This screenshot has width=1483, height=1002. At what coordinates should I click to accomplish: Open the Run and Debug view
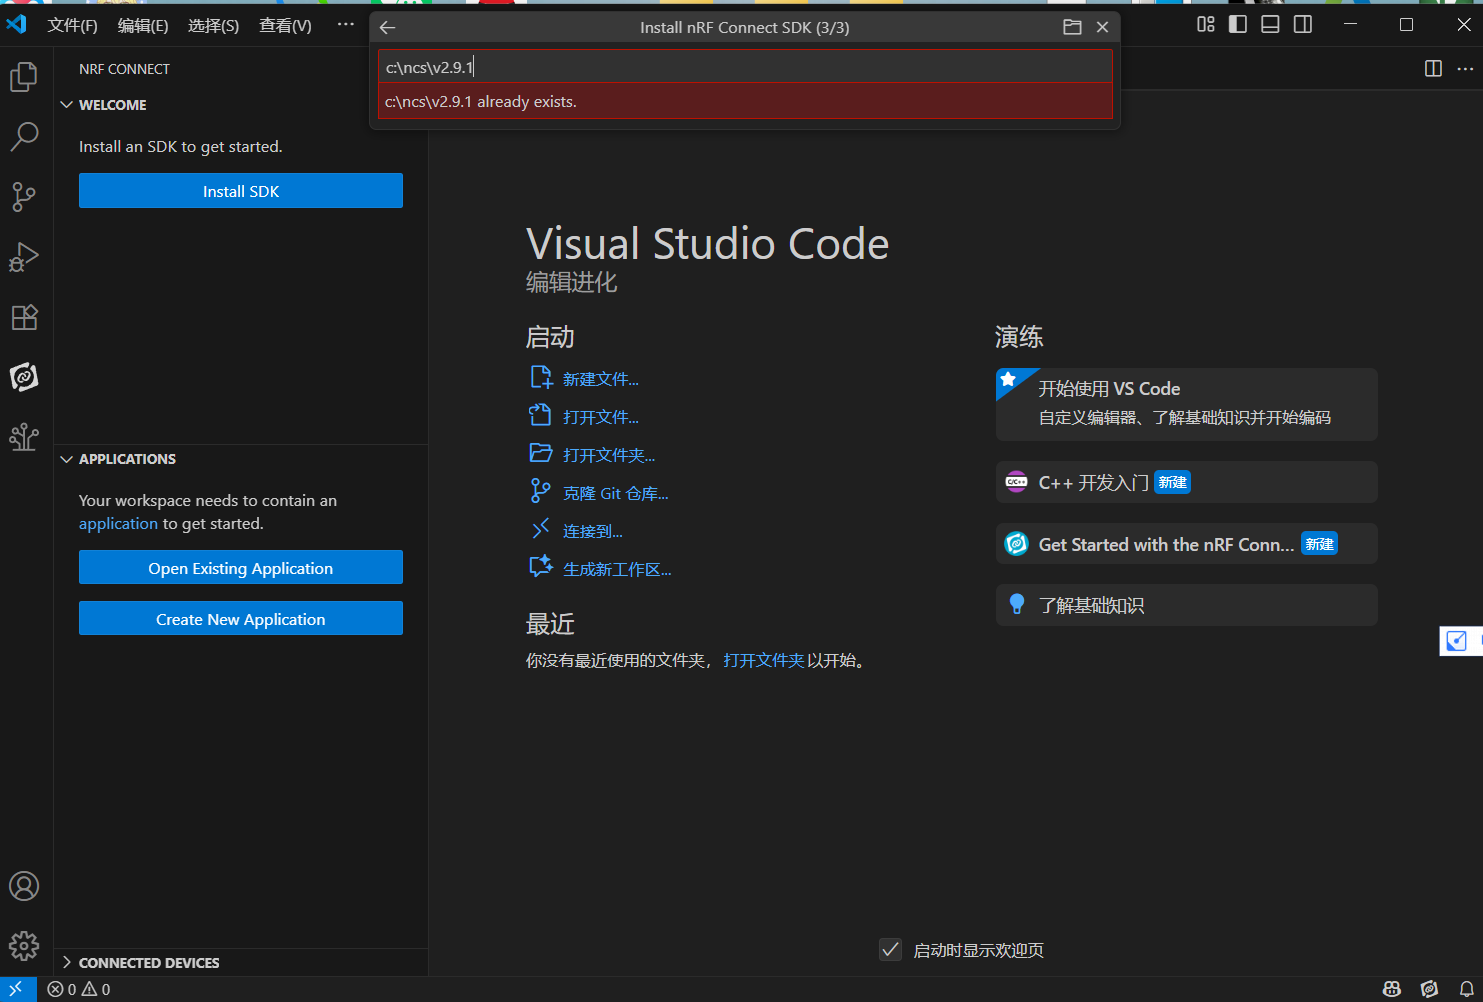(24, 257)
